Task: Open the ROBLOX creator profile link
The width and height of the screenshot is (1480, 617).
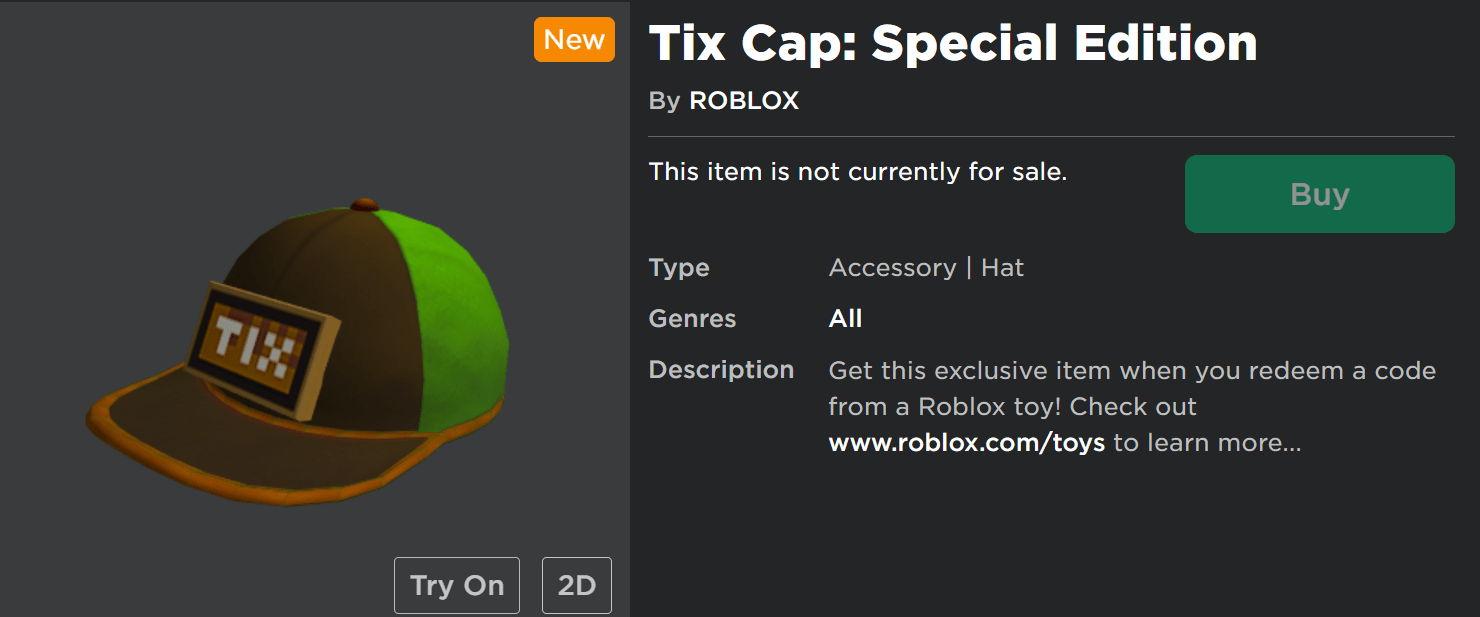Action: click(x=744, y=100)
